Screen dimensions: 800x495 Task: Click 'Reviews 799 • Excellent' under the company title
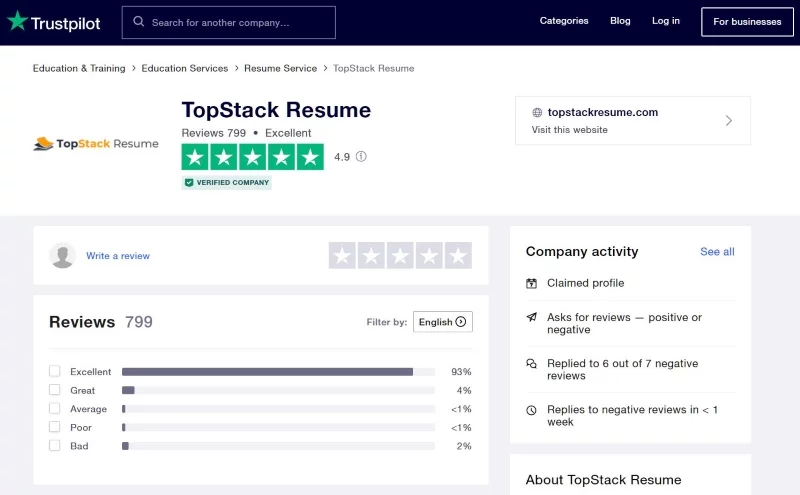246,133
